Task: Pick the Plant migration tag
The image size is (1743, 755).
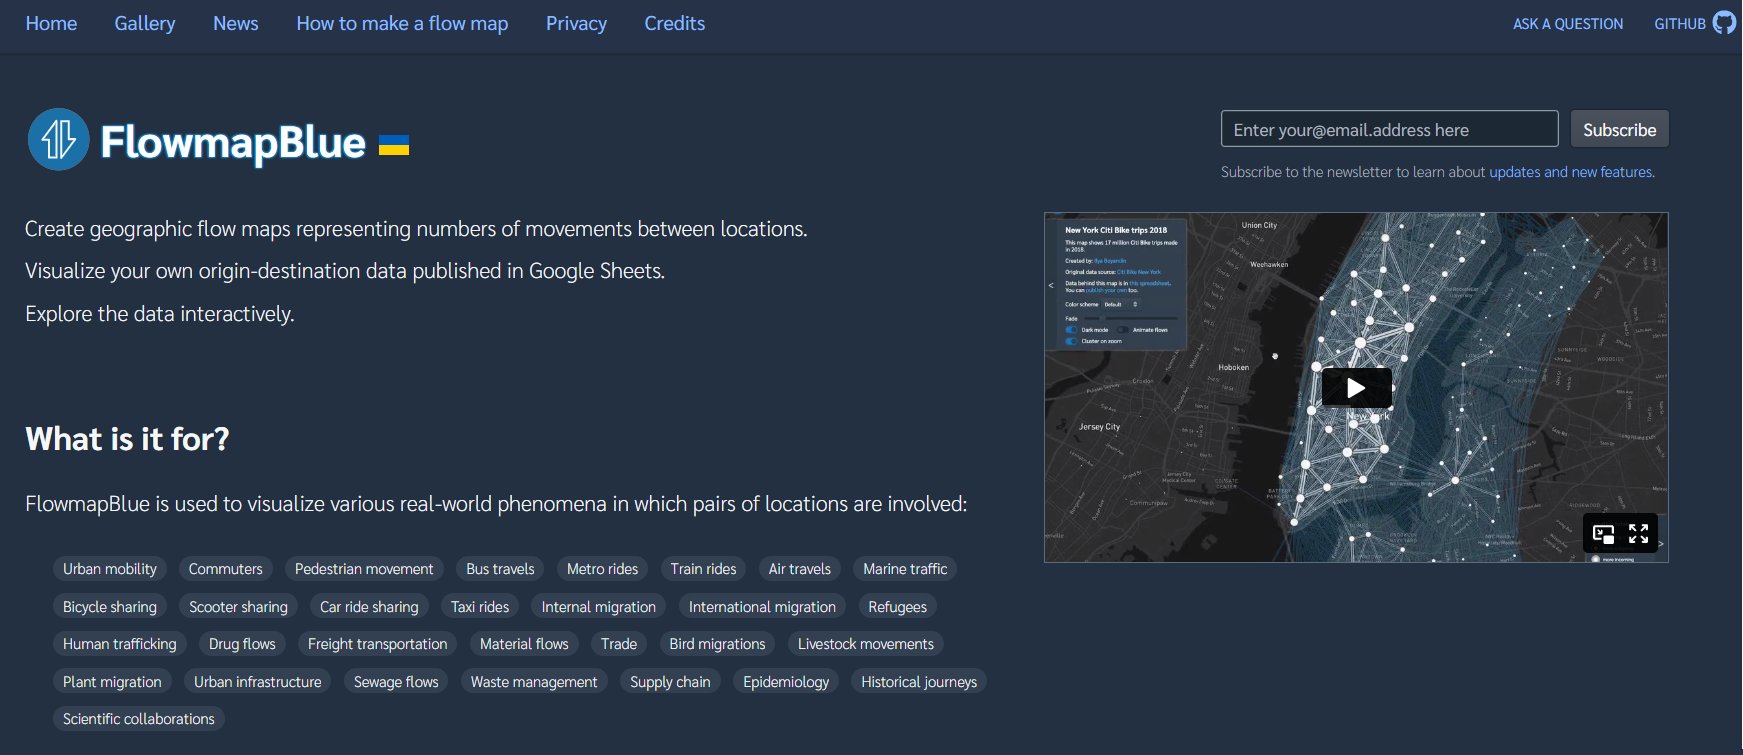Action: tap(112, 682)
